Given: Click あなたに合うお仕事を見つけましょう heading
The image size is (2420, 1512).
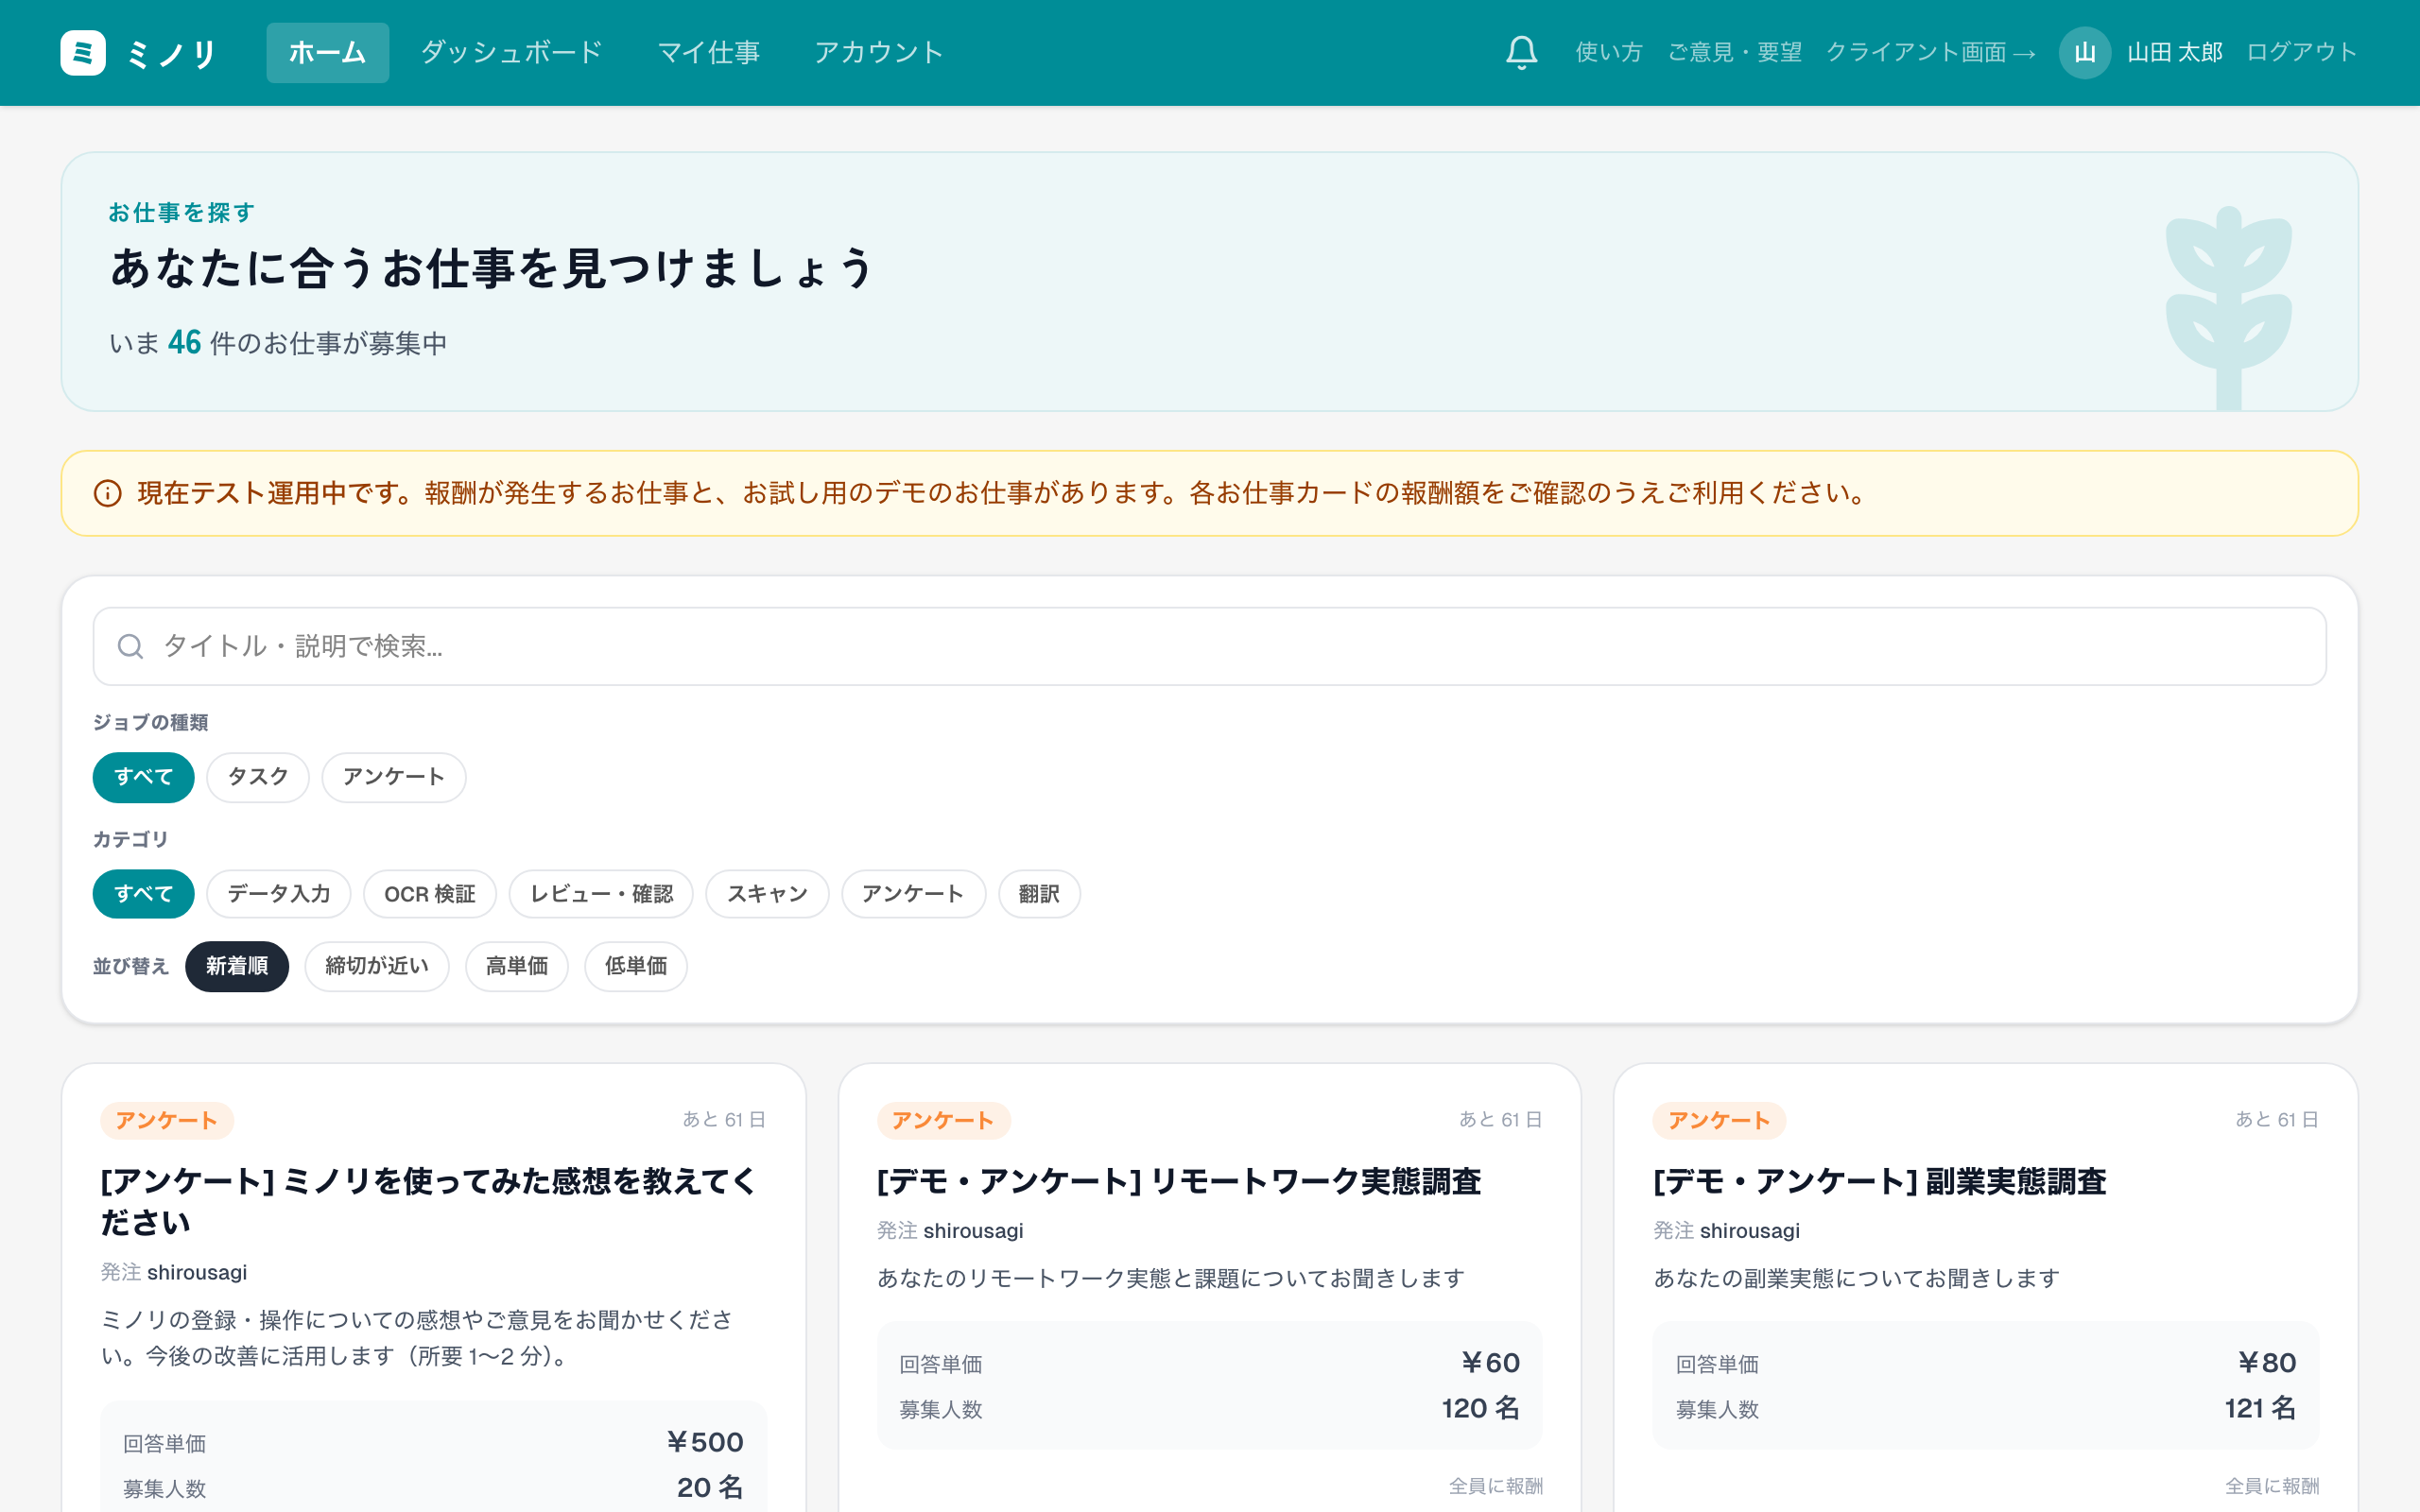Looking at the screenshot, I should [x=492, y=268].
